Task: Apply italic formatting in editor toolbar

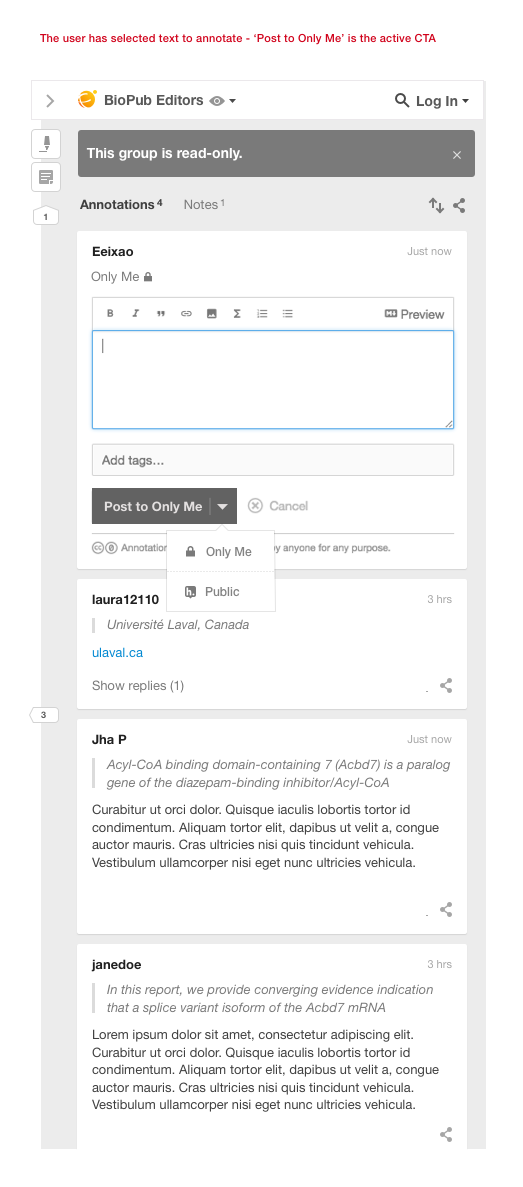Action: click(x=135, y=313)
